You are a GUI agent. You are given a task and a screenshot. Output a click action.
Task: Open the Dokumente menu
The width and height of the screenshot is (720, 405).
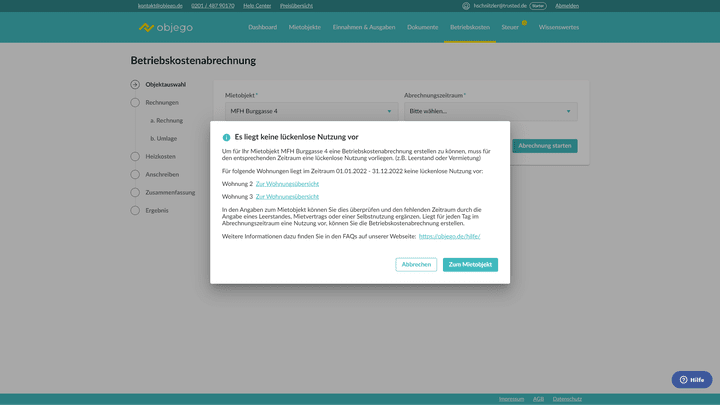coord(422,27)
